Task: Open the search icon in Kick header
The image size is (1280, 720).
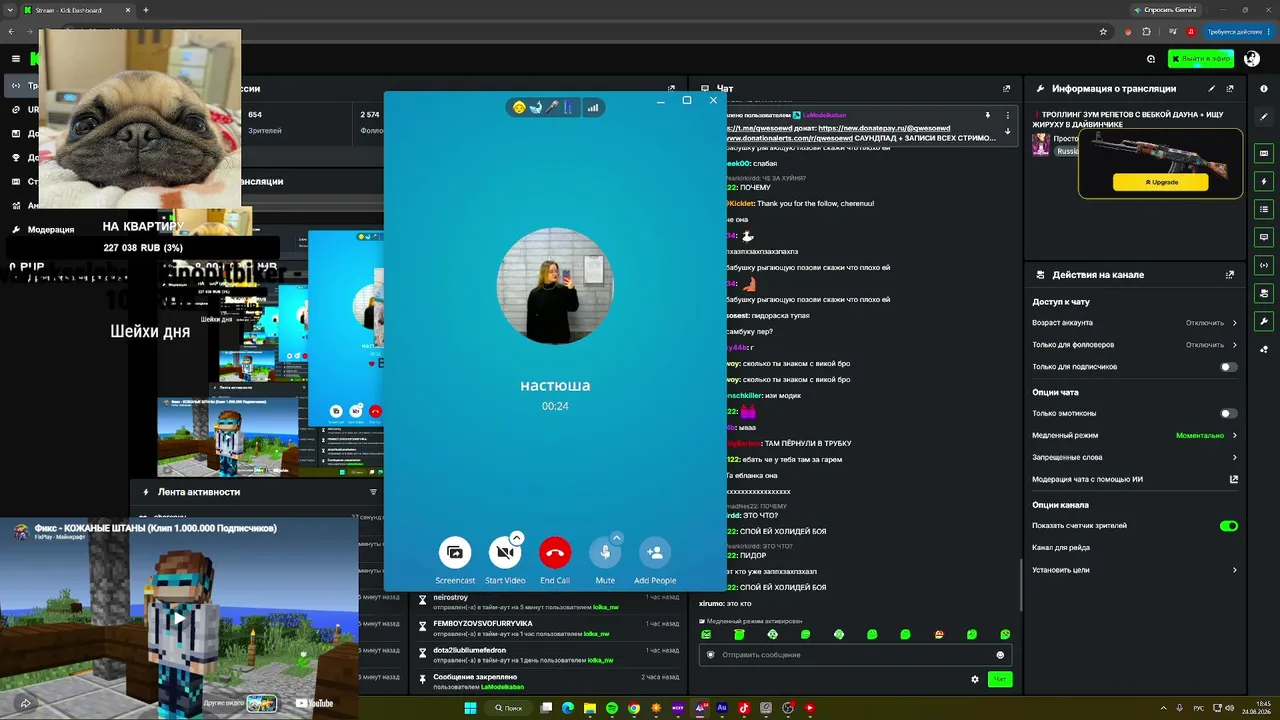Action: pos(1151,59)
